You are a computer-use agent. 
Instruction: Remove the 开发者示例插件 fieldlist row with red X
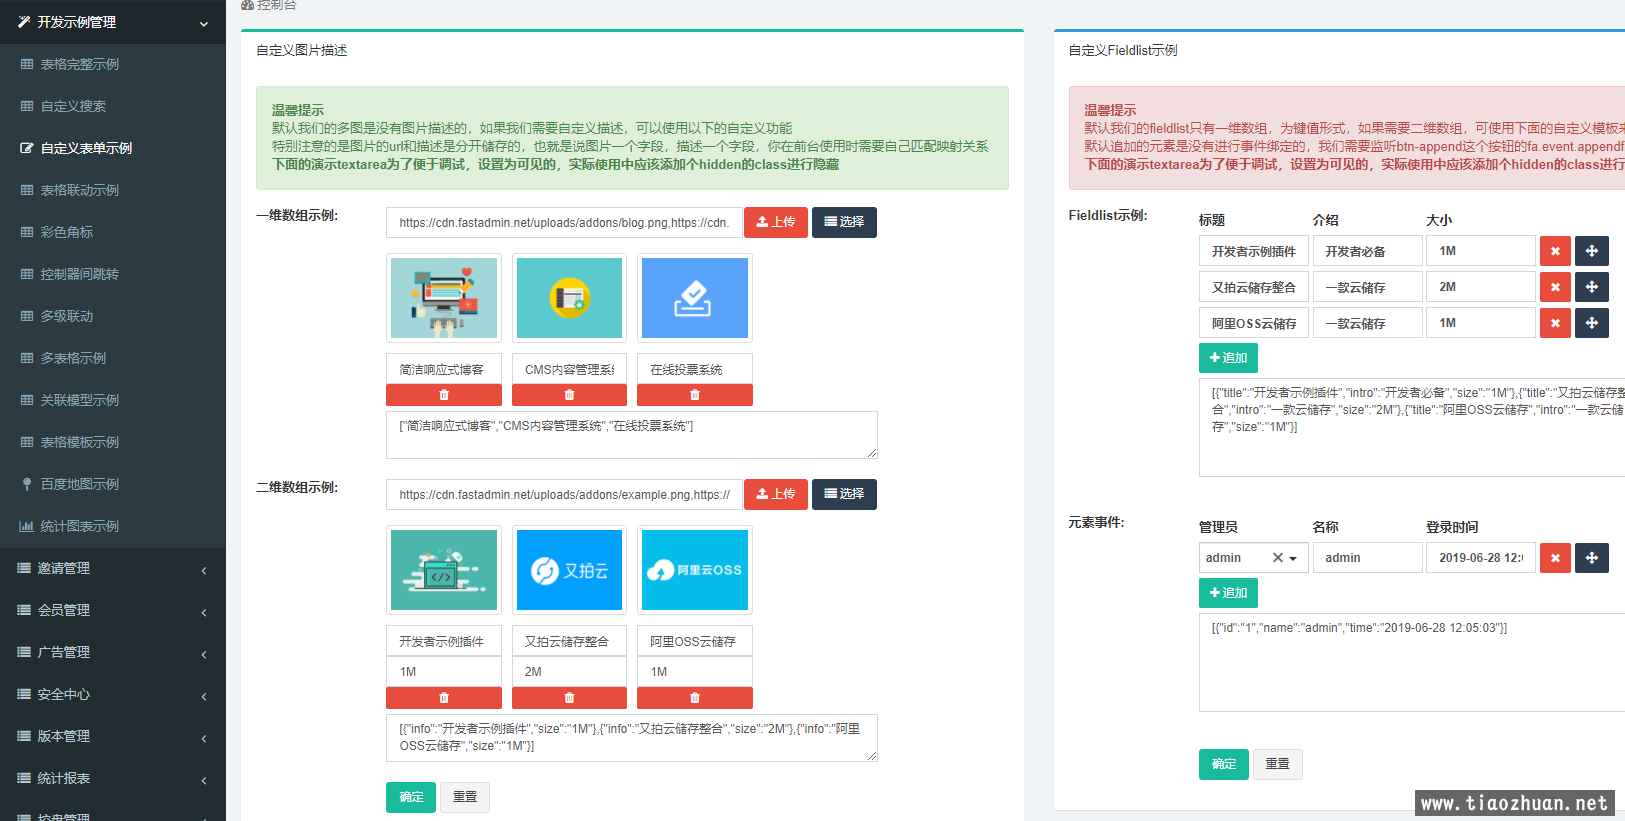click(x=1555, y=251)
